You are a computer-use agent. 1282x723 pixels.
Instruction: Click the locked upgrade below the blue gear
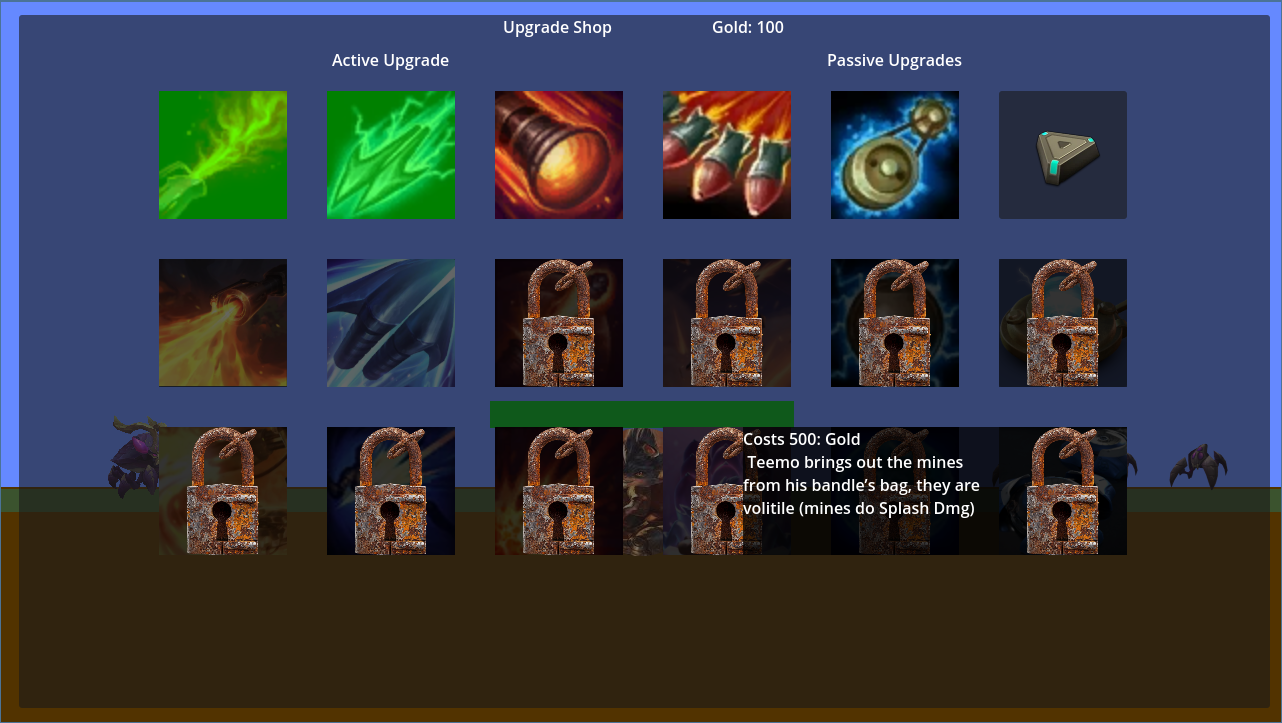[895, 323]
